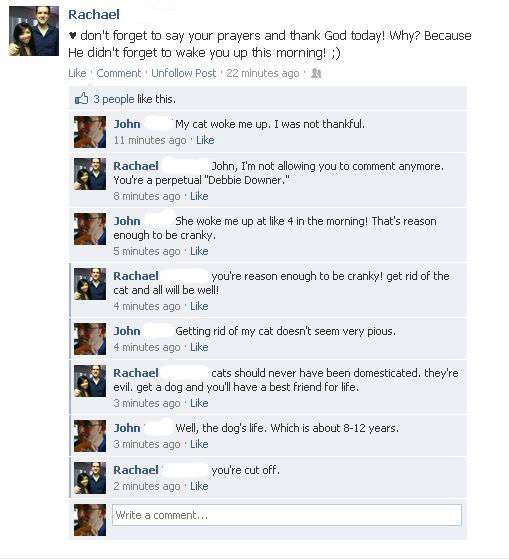509x560 pixels.
Task: Open Rachael's large profile picture
Action: tap(34, 31)
